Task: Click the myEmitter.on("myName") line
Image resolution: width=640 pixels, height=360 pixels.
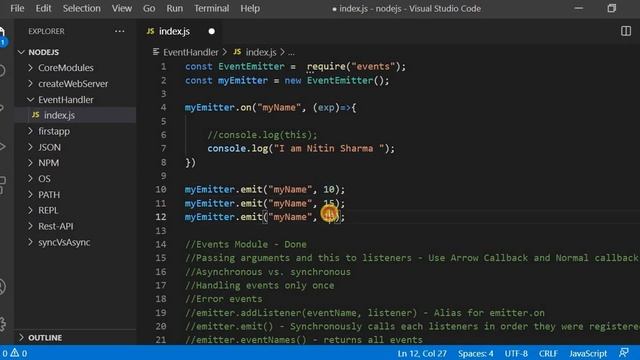Action: (270, 108)
